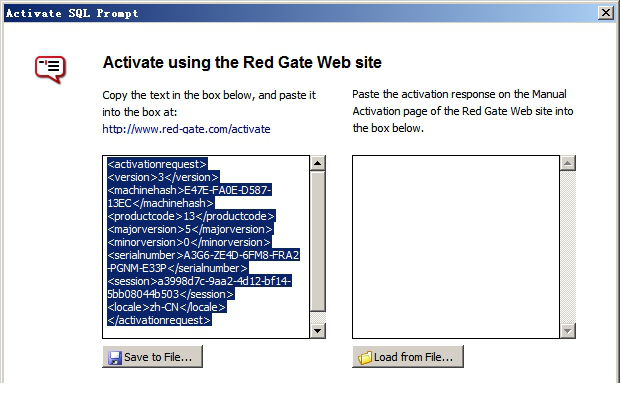Viewport: 620px width, 398px height.
Task: Click the request box scroll down arrow
Action: pyautogui.click(x=318, y=331)
